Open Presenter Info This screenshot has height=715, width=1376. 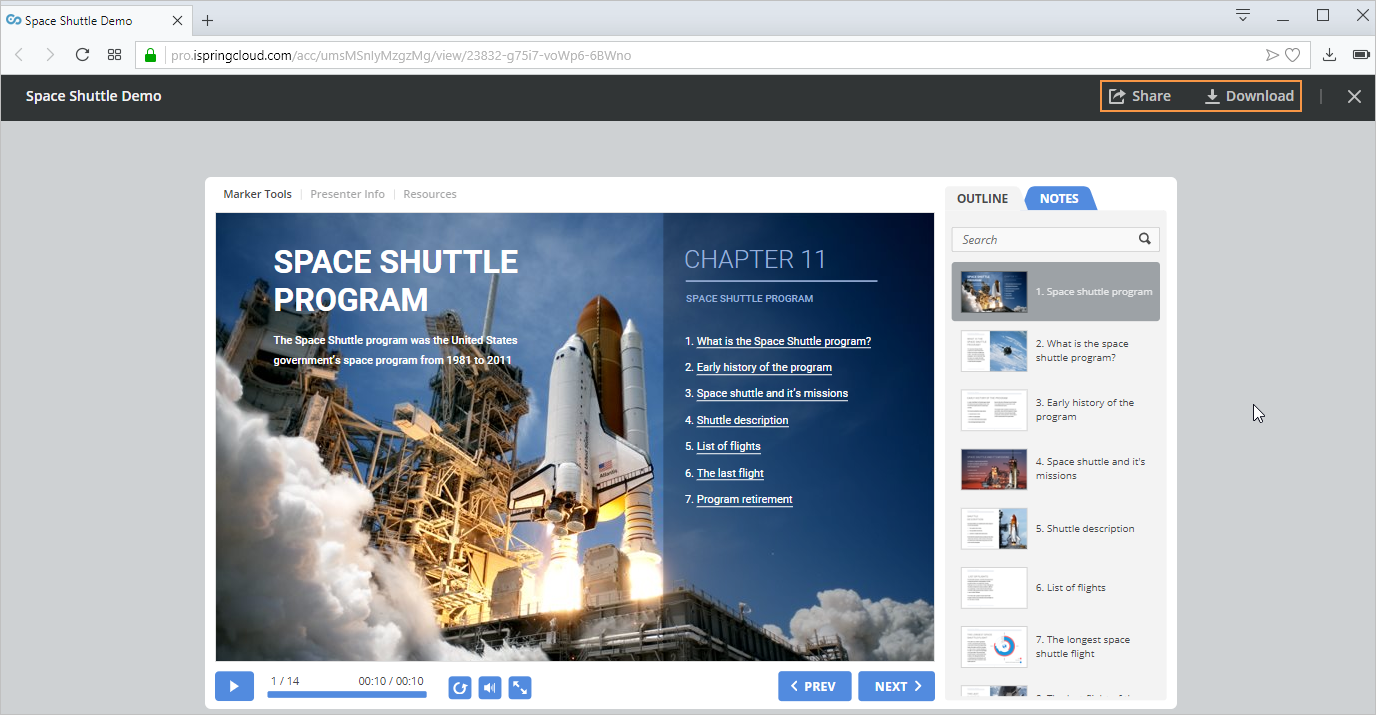pyautogui.click(x=348, y=194)
